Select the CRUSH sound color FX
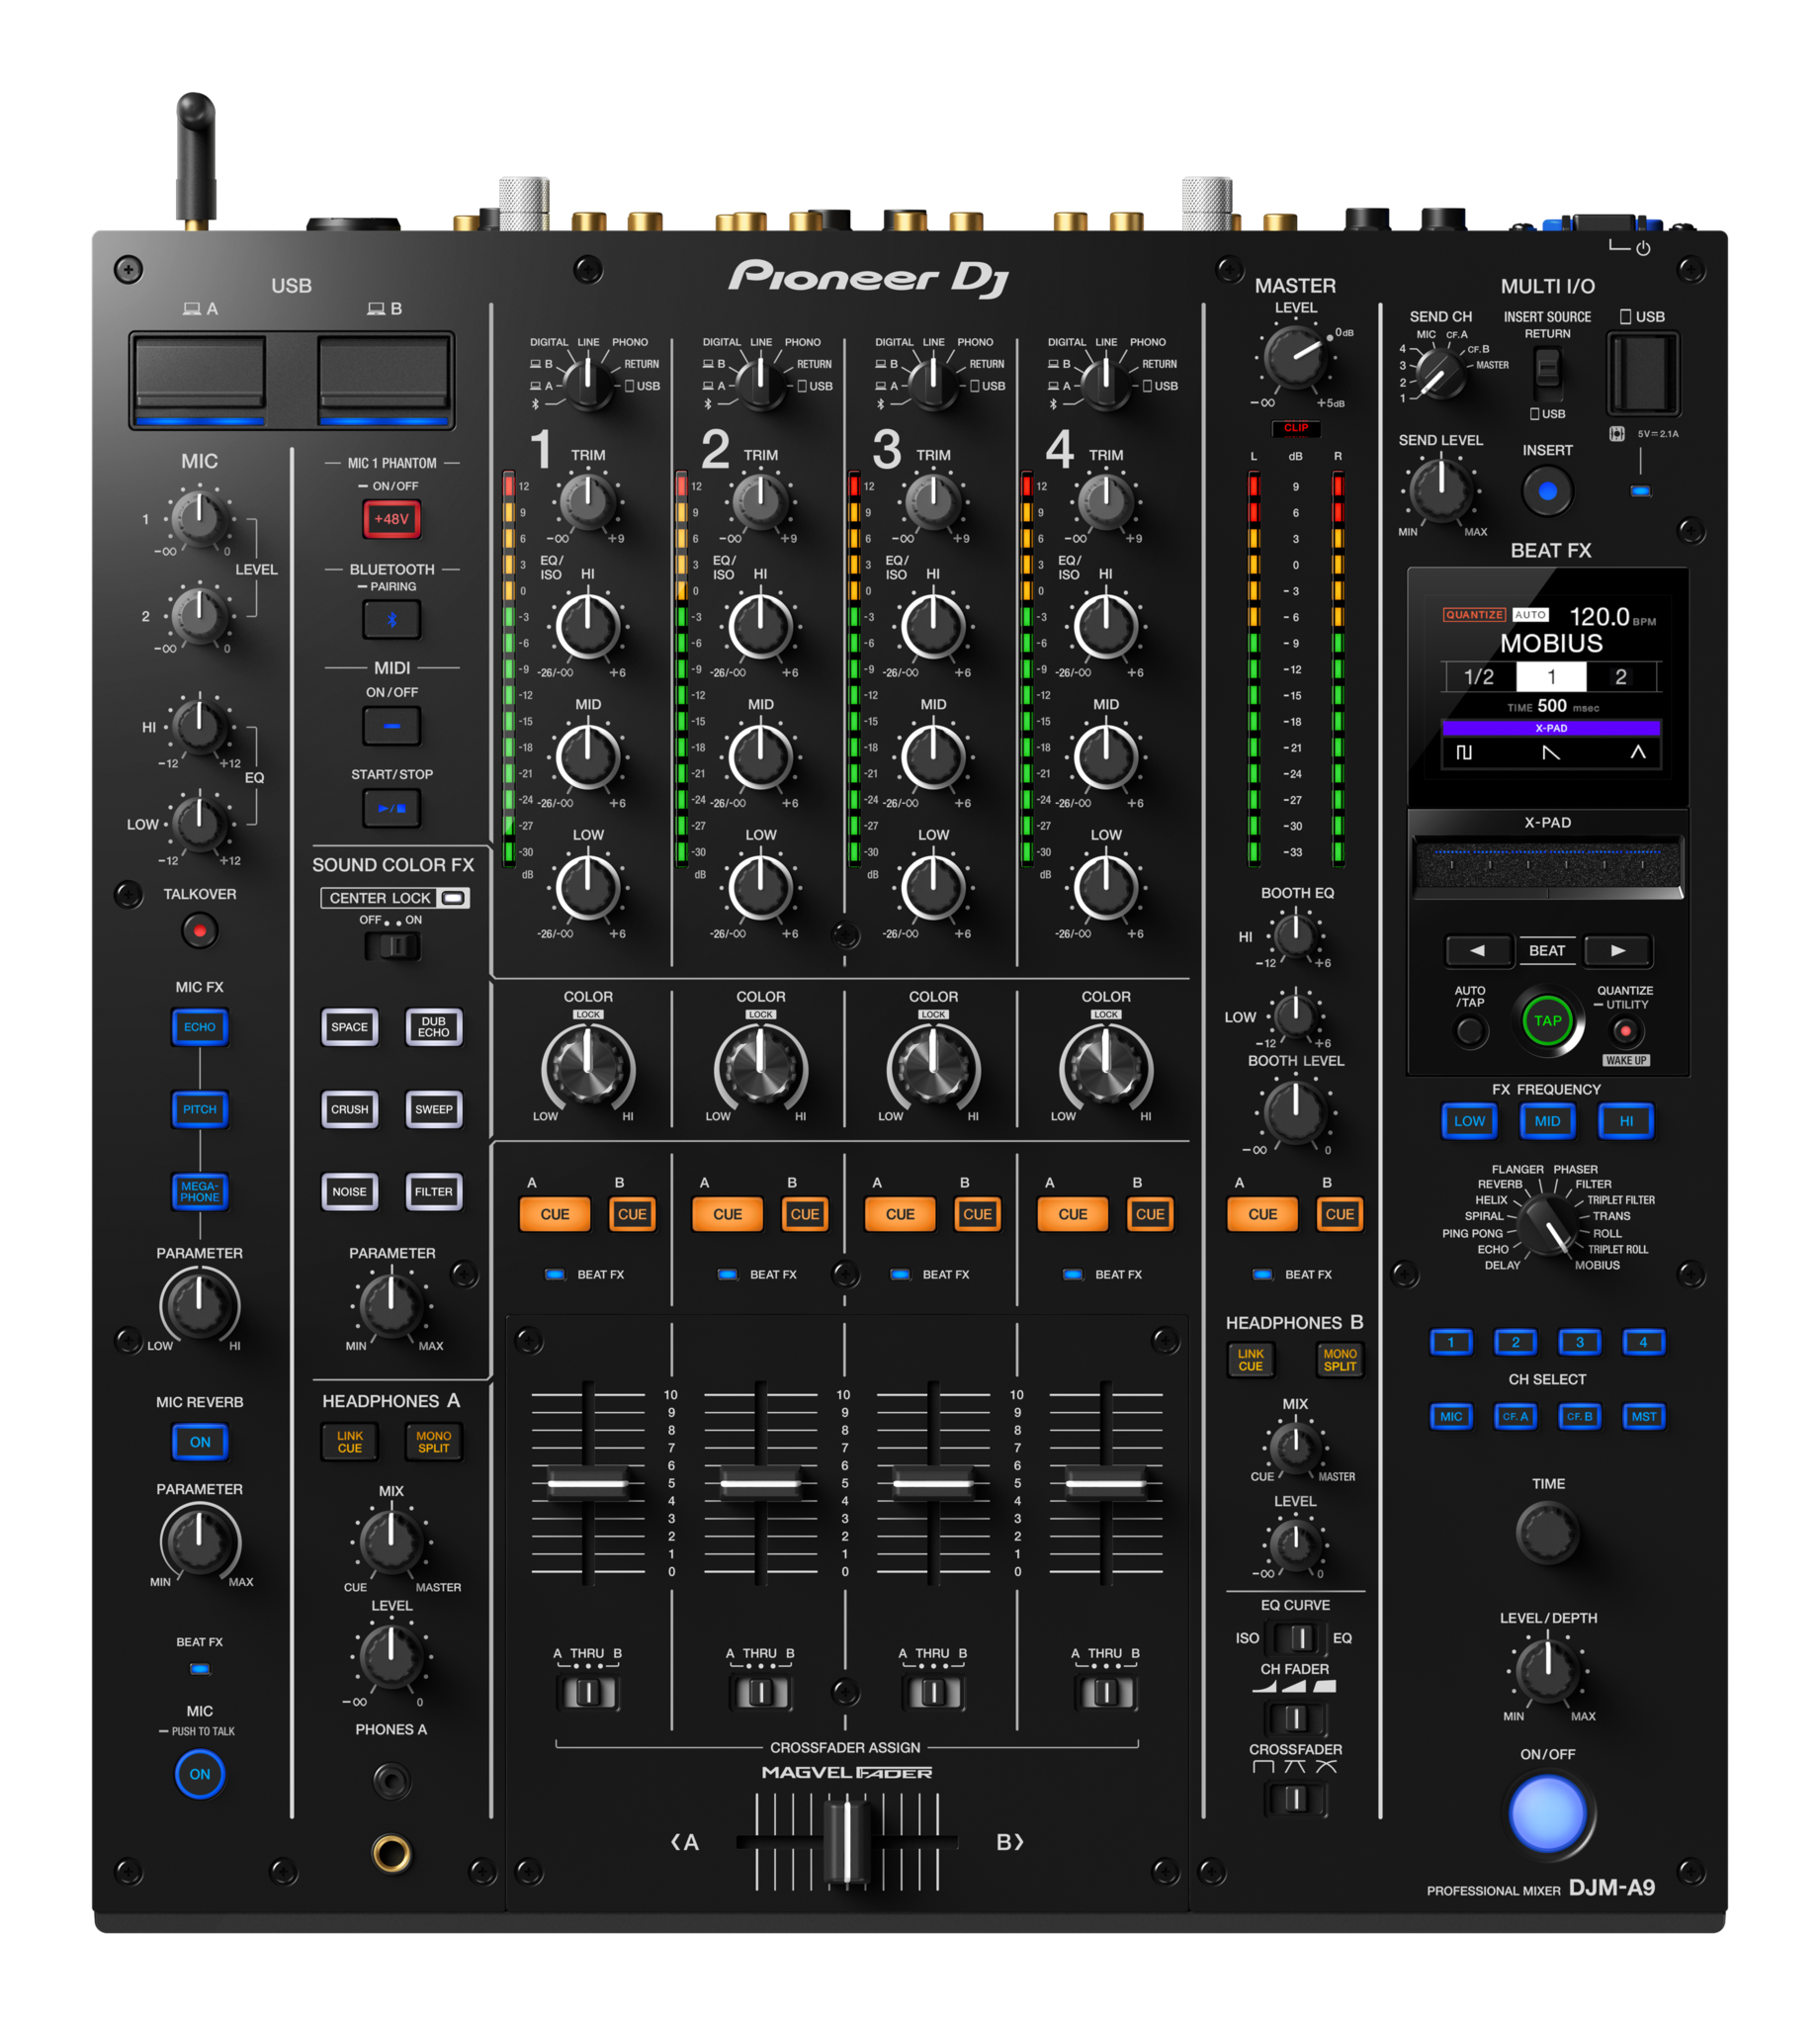The image size is (1820, 2025). 349,1109
